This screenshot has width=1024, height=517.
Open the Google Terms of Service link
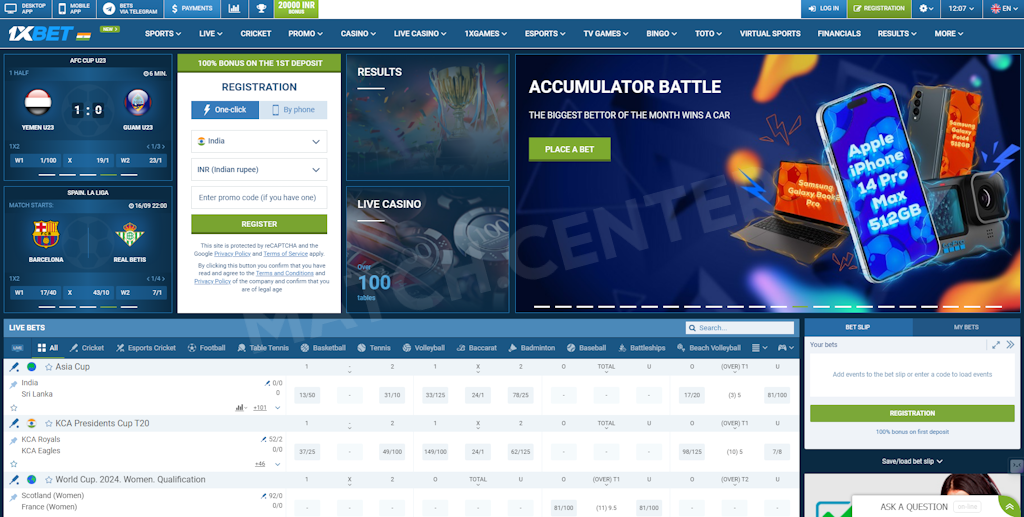point(285,253)
